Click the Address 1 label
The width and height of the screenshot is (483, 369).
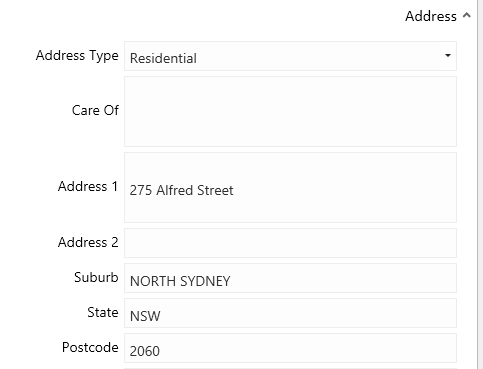click(88, 186)
